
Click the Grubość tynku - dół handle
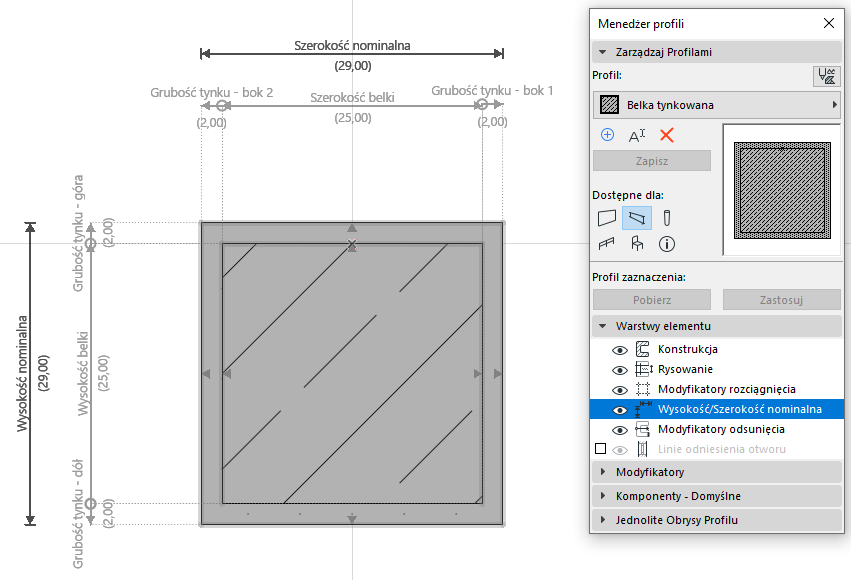click(x=91, y=504)
